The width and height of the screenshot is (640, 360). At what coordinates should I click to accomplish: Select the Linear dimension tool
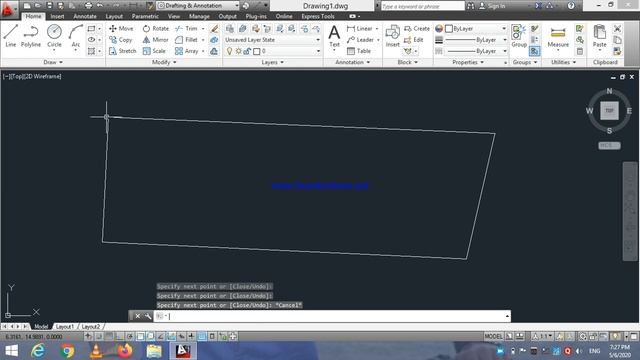click(359, 29)
